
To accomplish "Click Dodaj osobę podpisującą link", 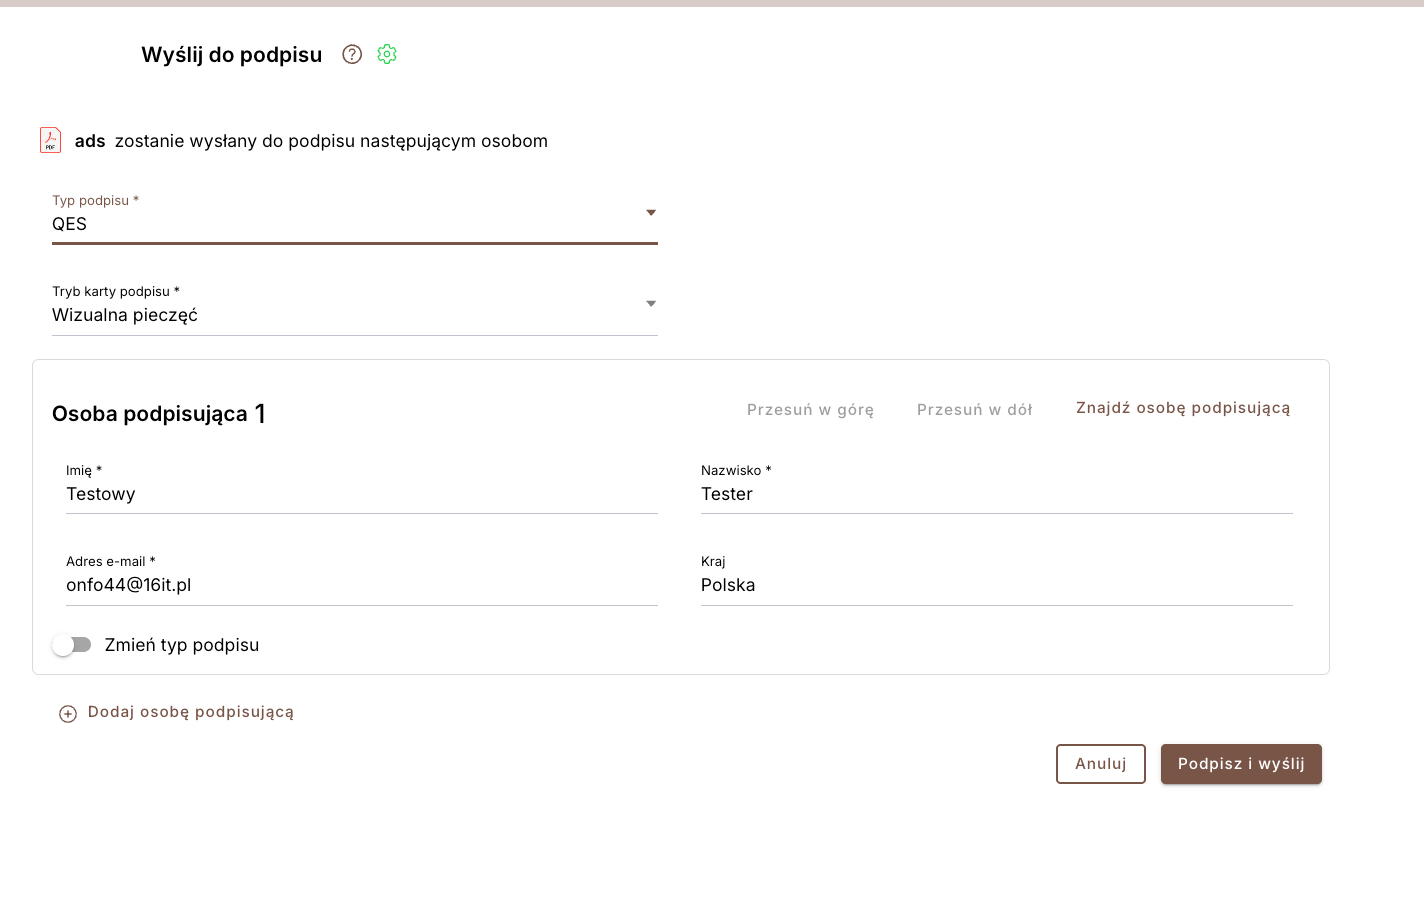I will 191,712.
